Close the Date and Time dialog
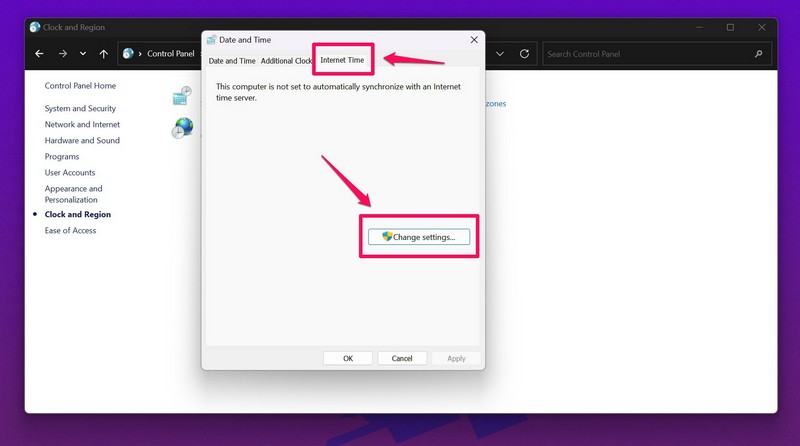800x446 pixels. (x=474, y=39)
